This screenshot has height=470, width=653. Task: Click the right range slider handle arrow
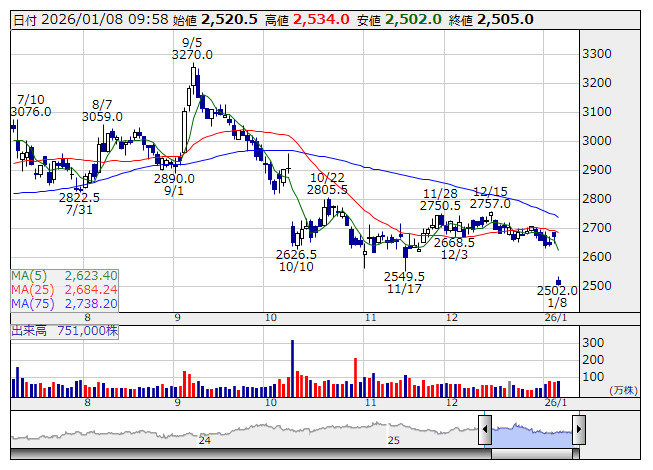pyautogui.click(x=579, y=430)
